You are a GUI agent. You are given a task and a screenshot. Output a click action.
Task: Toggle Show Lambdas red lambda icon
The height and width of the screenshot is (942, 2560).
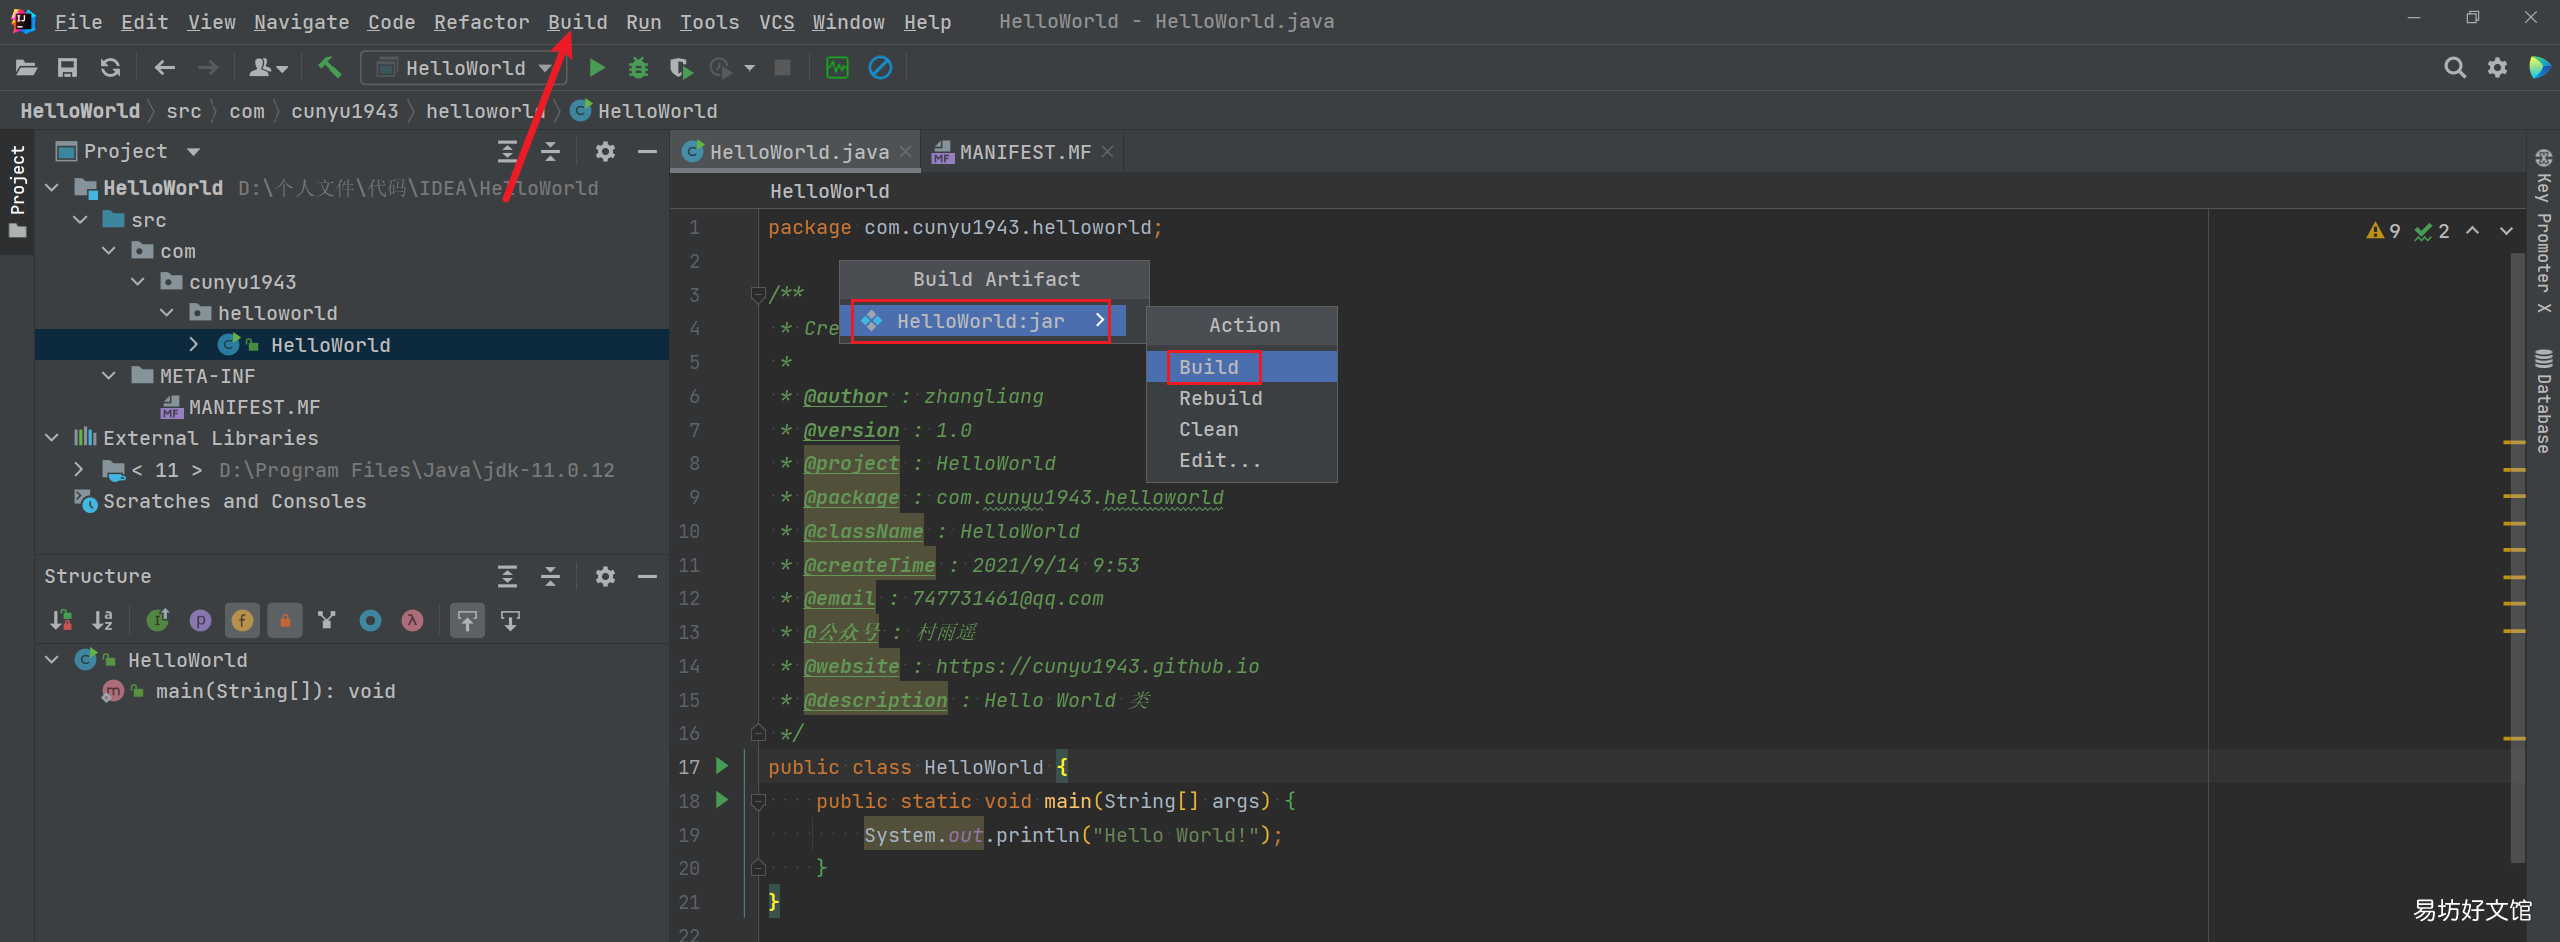(x=412, y=621)
